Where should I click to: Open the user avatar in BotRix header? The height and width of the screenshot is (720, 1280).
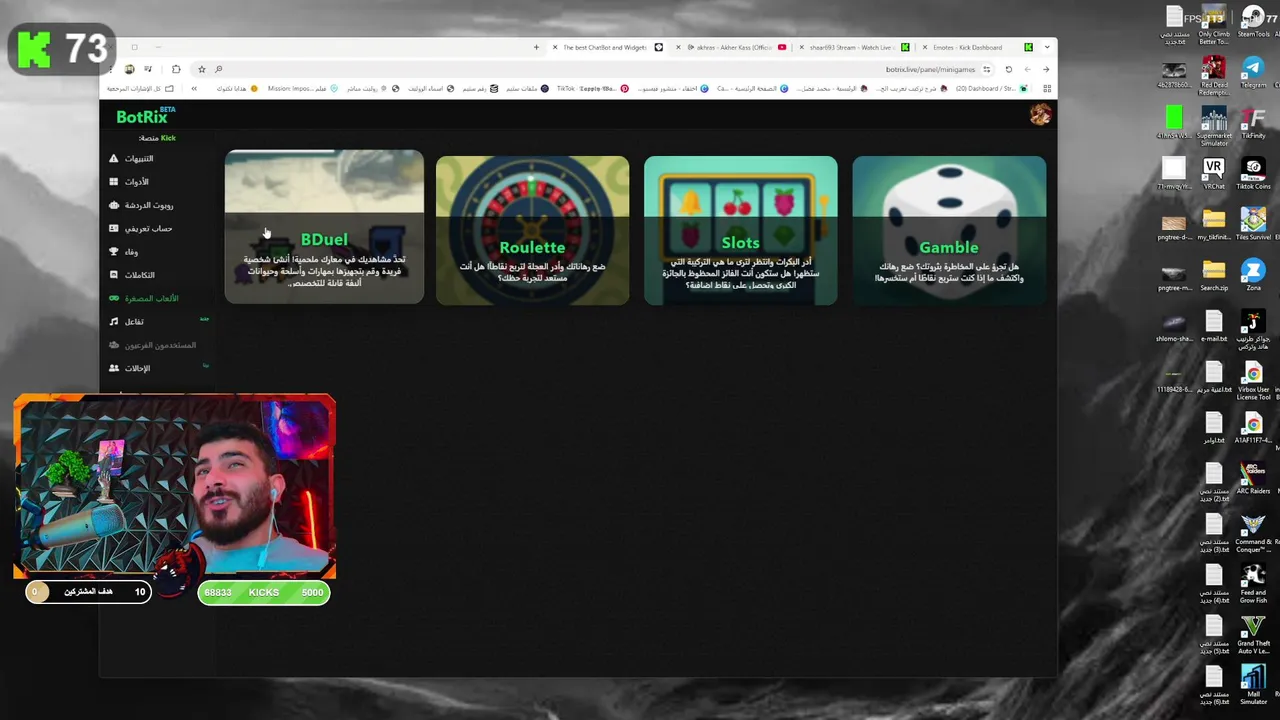1040,115
